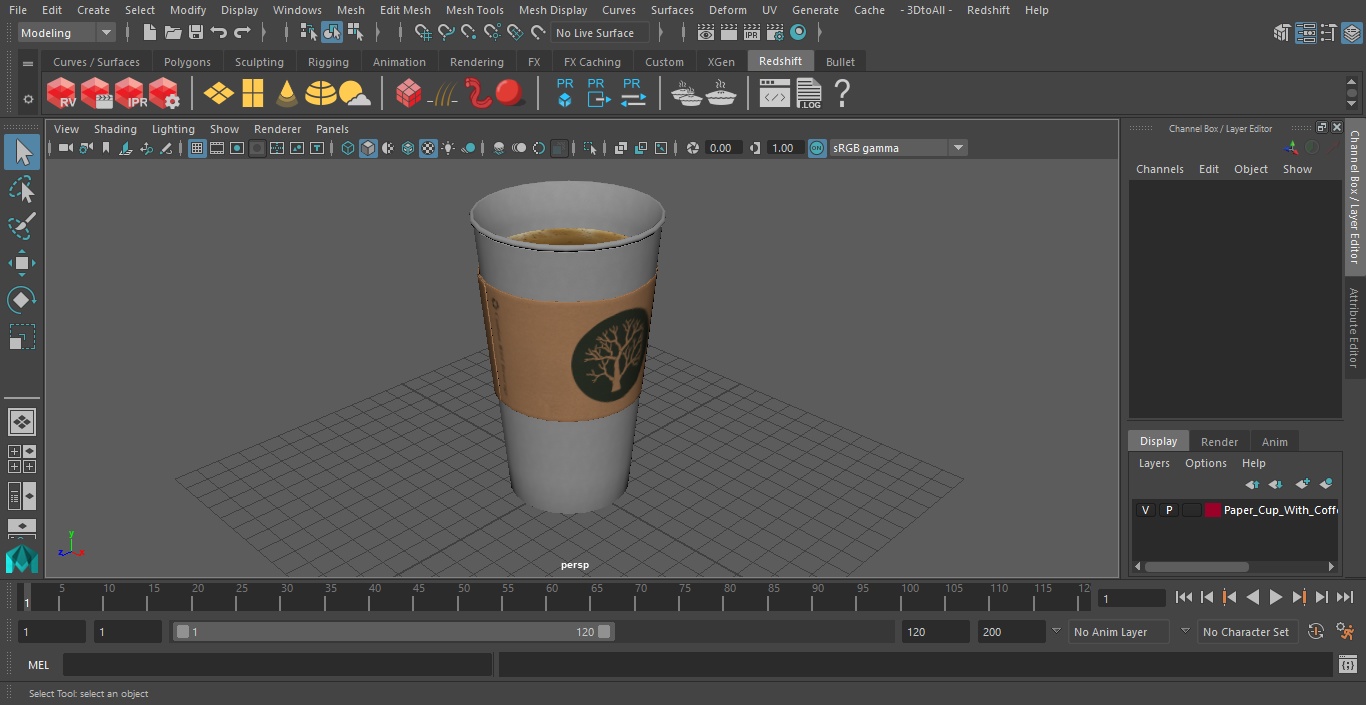This screenshot has width=1366, height=705.
Task: Click the layer editor horizontal scrollbar
Action: tap(1196, 567)
